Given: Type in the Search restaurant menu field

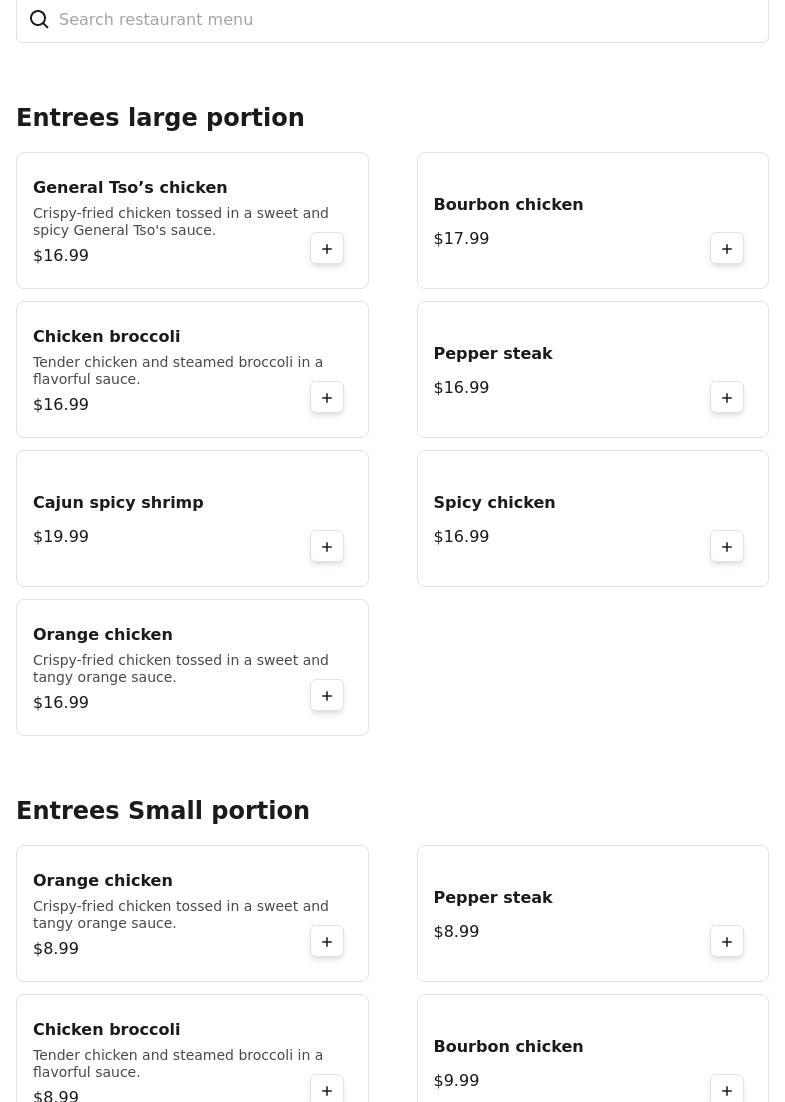Looking at the screenshot, I should pos(400,20).
